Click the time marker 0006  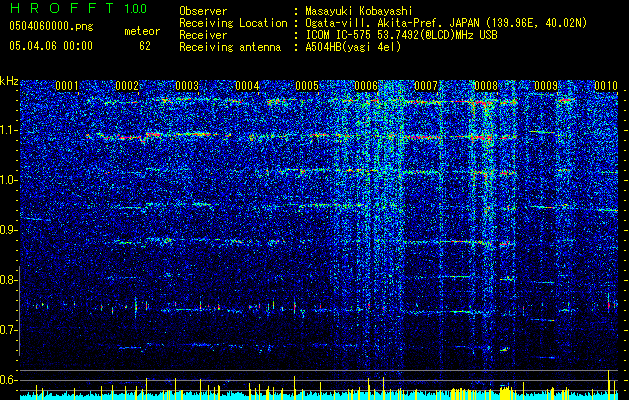tap(366, 86)
